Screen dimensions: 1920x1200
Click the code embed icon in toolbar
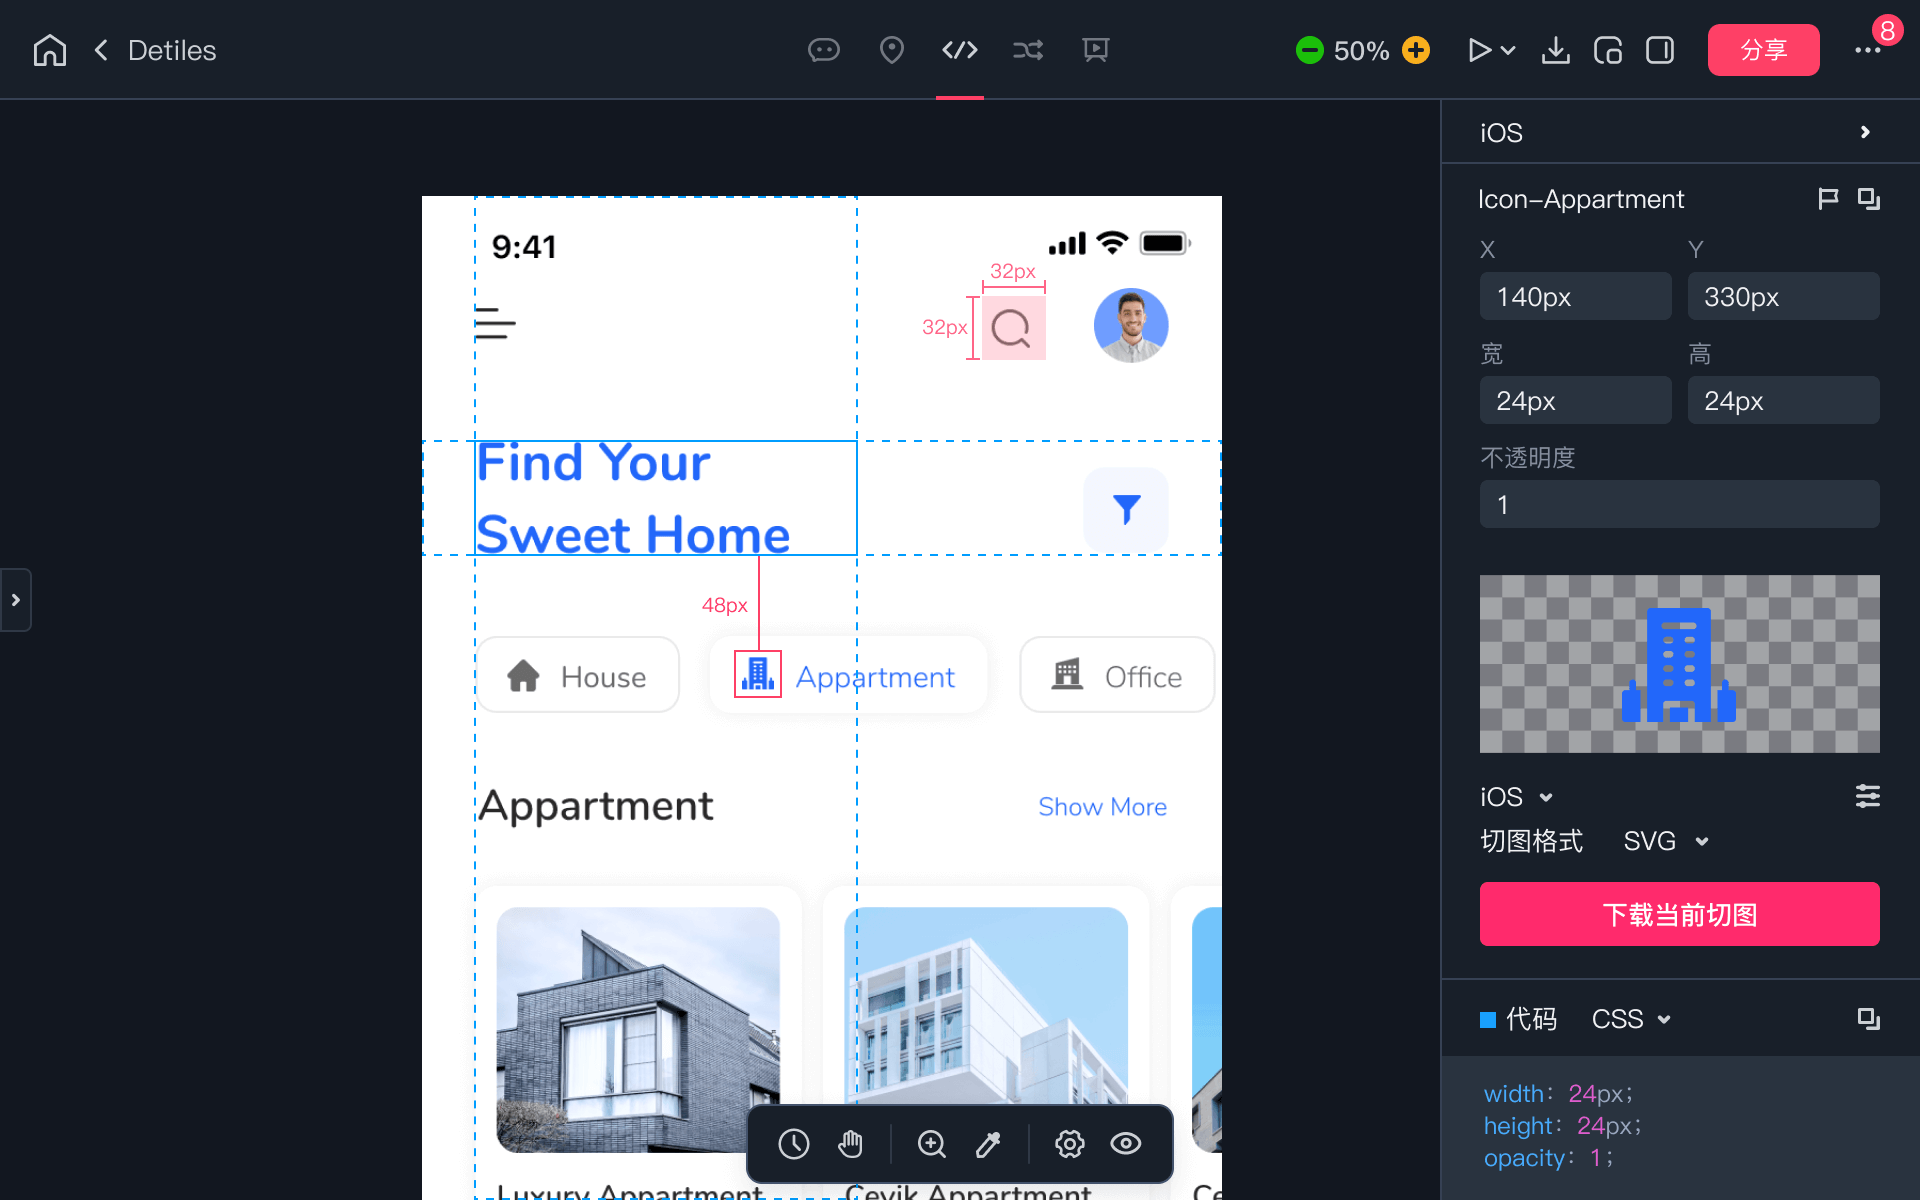click(x=959, y=50)
